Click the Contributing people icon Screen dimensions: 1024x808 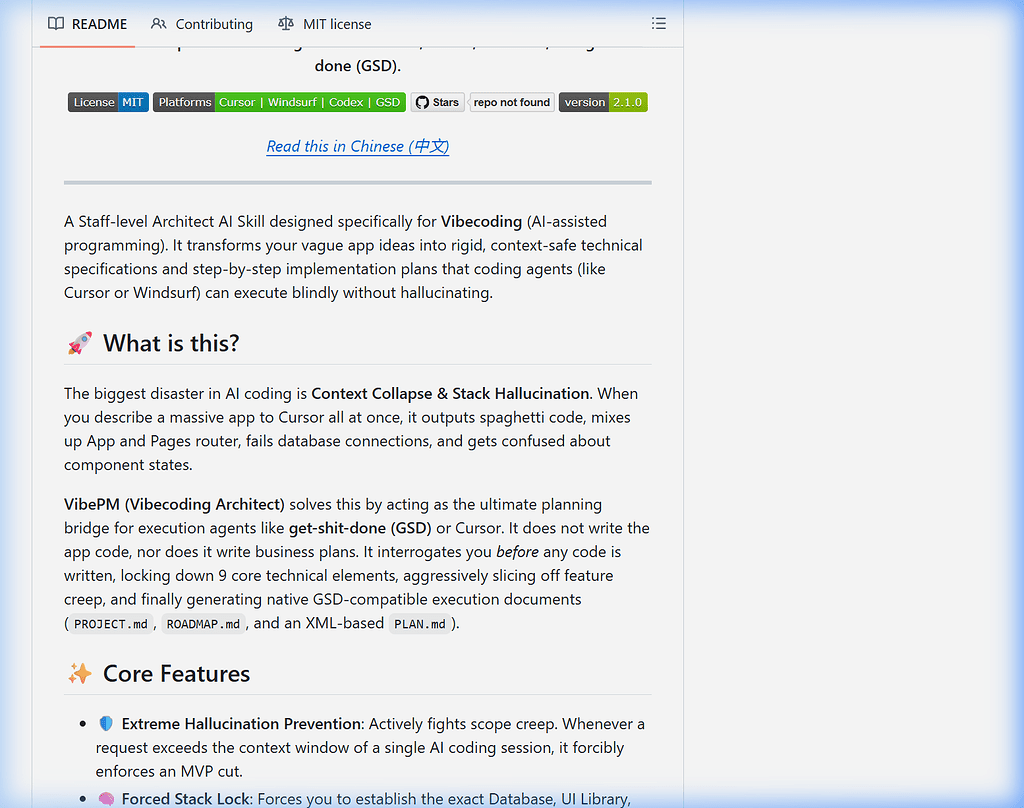coord(158,24)
